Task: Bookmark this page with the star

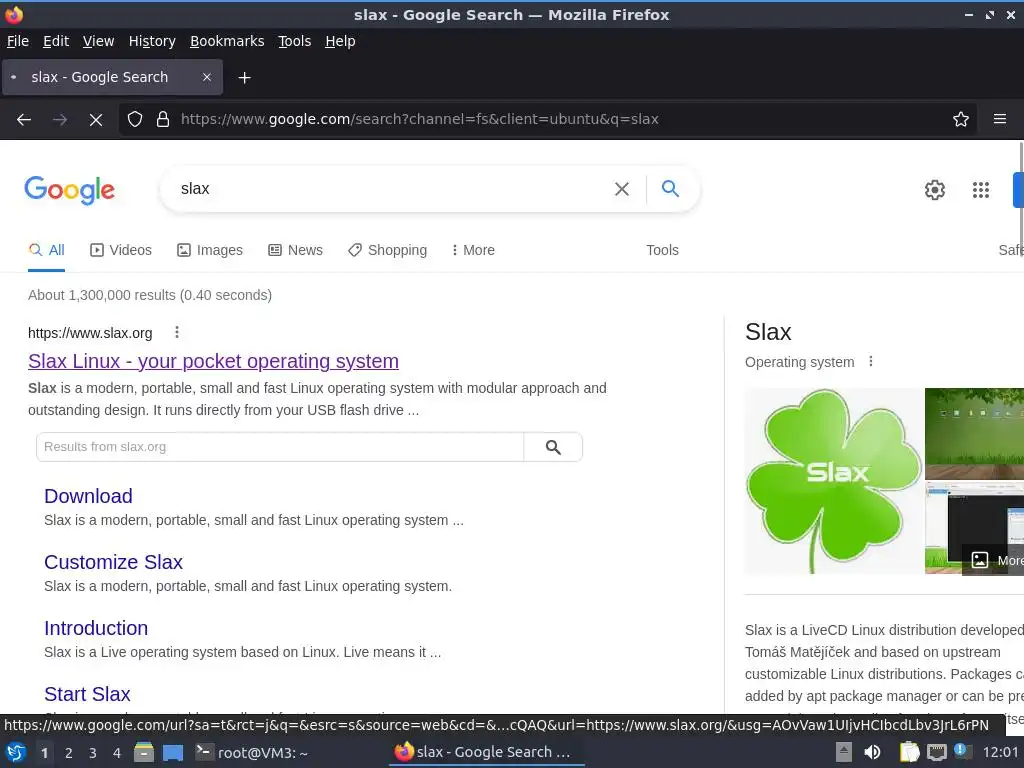Action: click(x=961, y=120)
